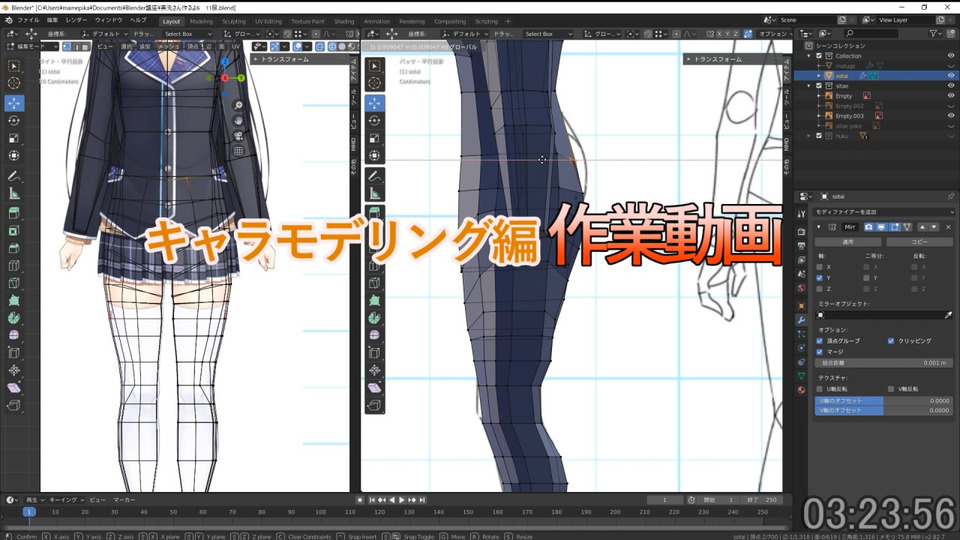The width and height of the screenshot is (960, 540).
Task: Activate the Scale tool in left viewport
Action: [x=14, y=138]
